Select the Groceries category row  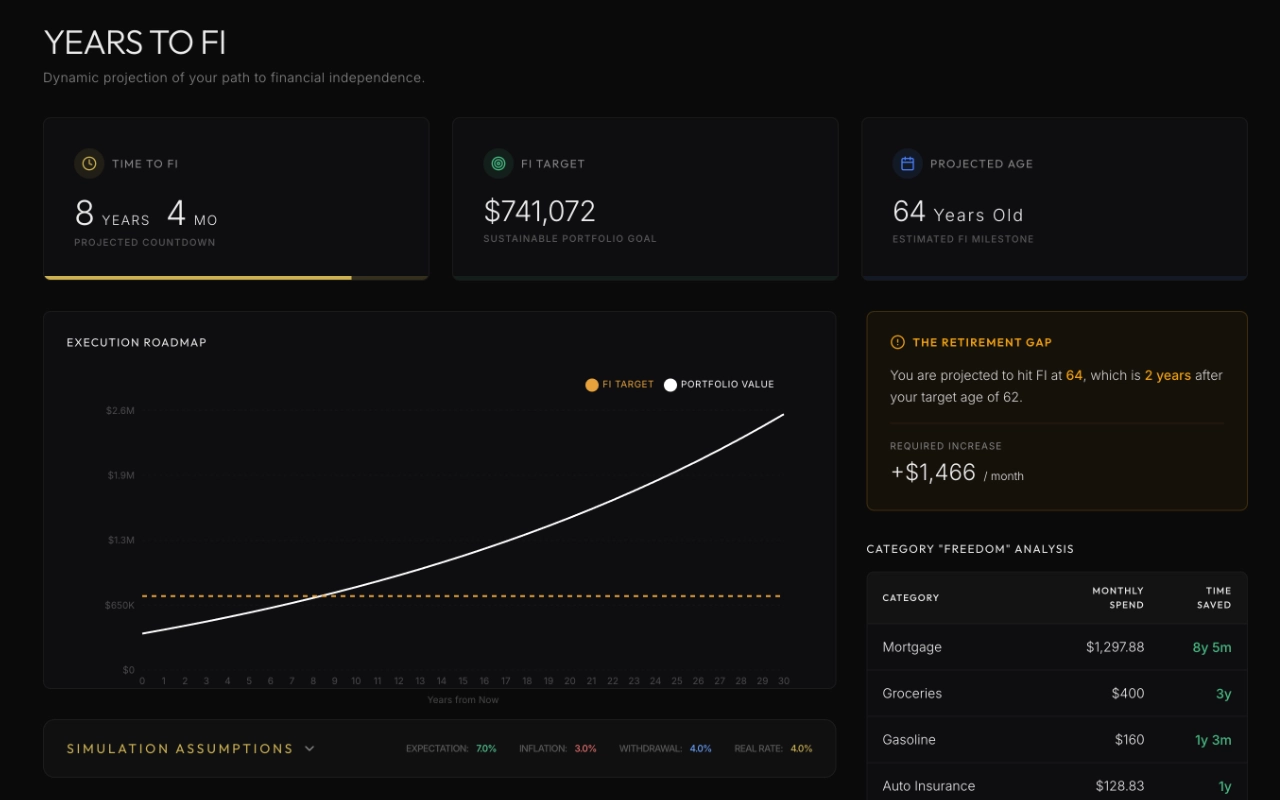[x=1056, y=693]
